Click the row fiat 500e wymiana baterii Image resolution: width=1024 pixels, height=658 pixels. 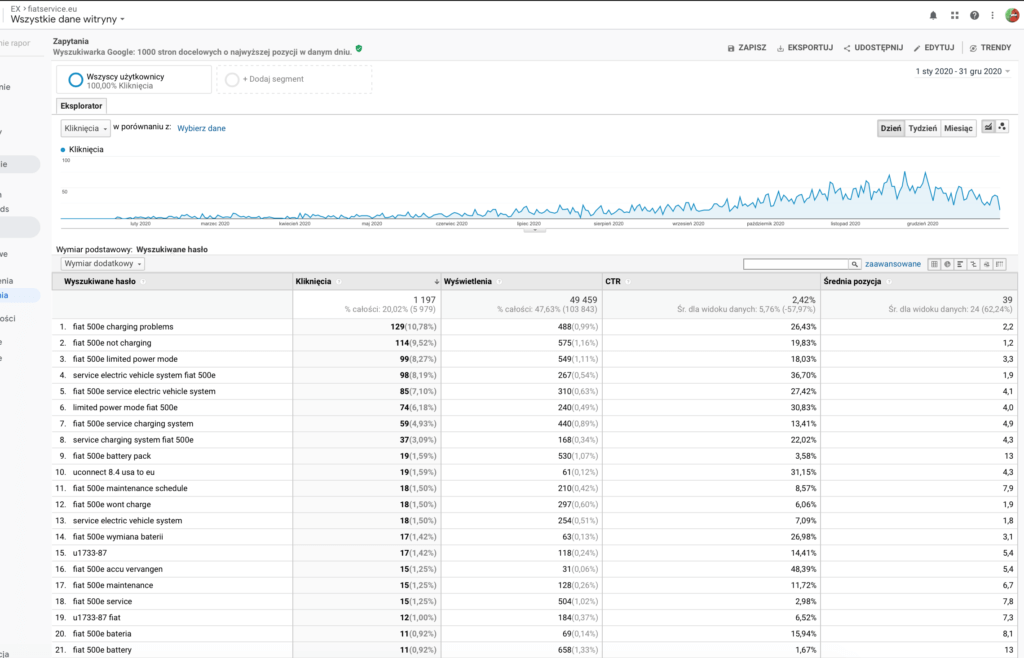coord(535,537)
